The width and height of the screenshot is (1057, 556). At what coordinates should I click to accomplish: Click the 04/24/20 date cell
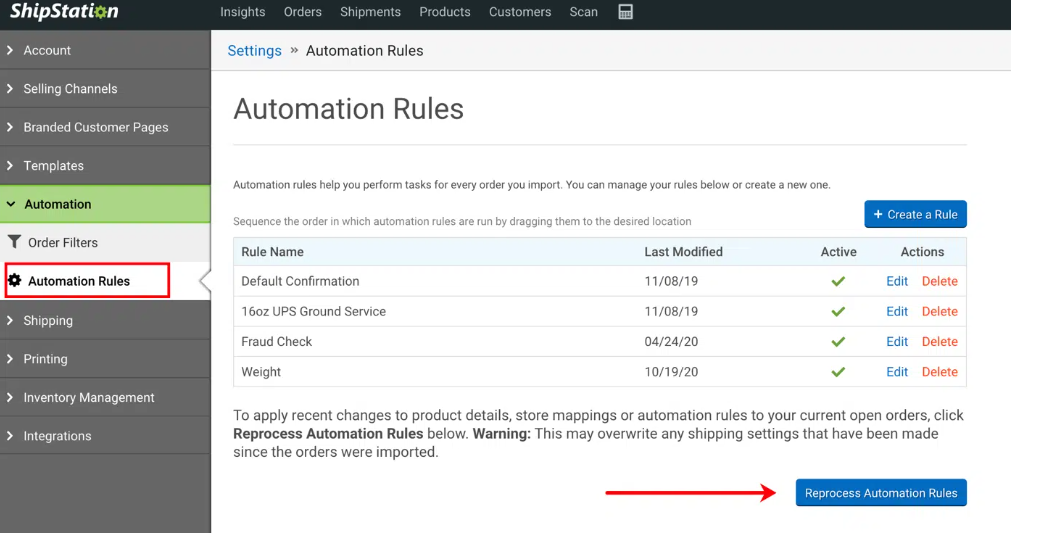[x=671, y=342]
